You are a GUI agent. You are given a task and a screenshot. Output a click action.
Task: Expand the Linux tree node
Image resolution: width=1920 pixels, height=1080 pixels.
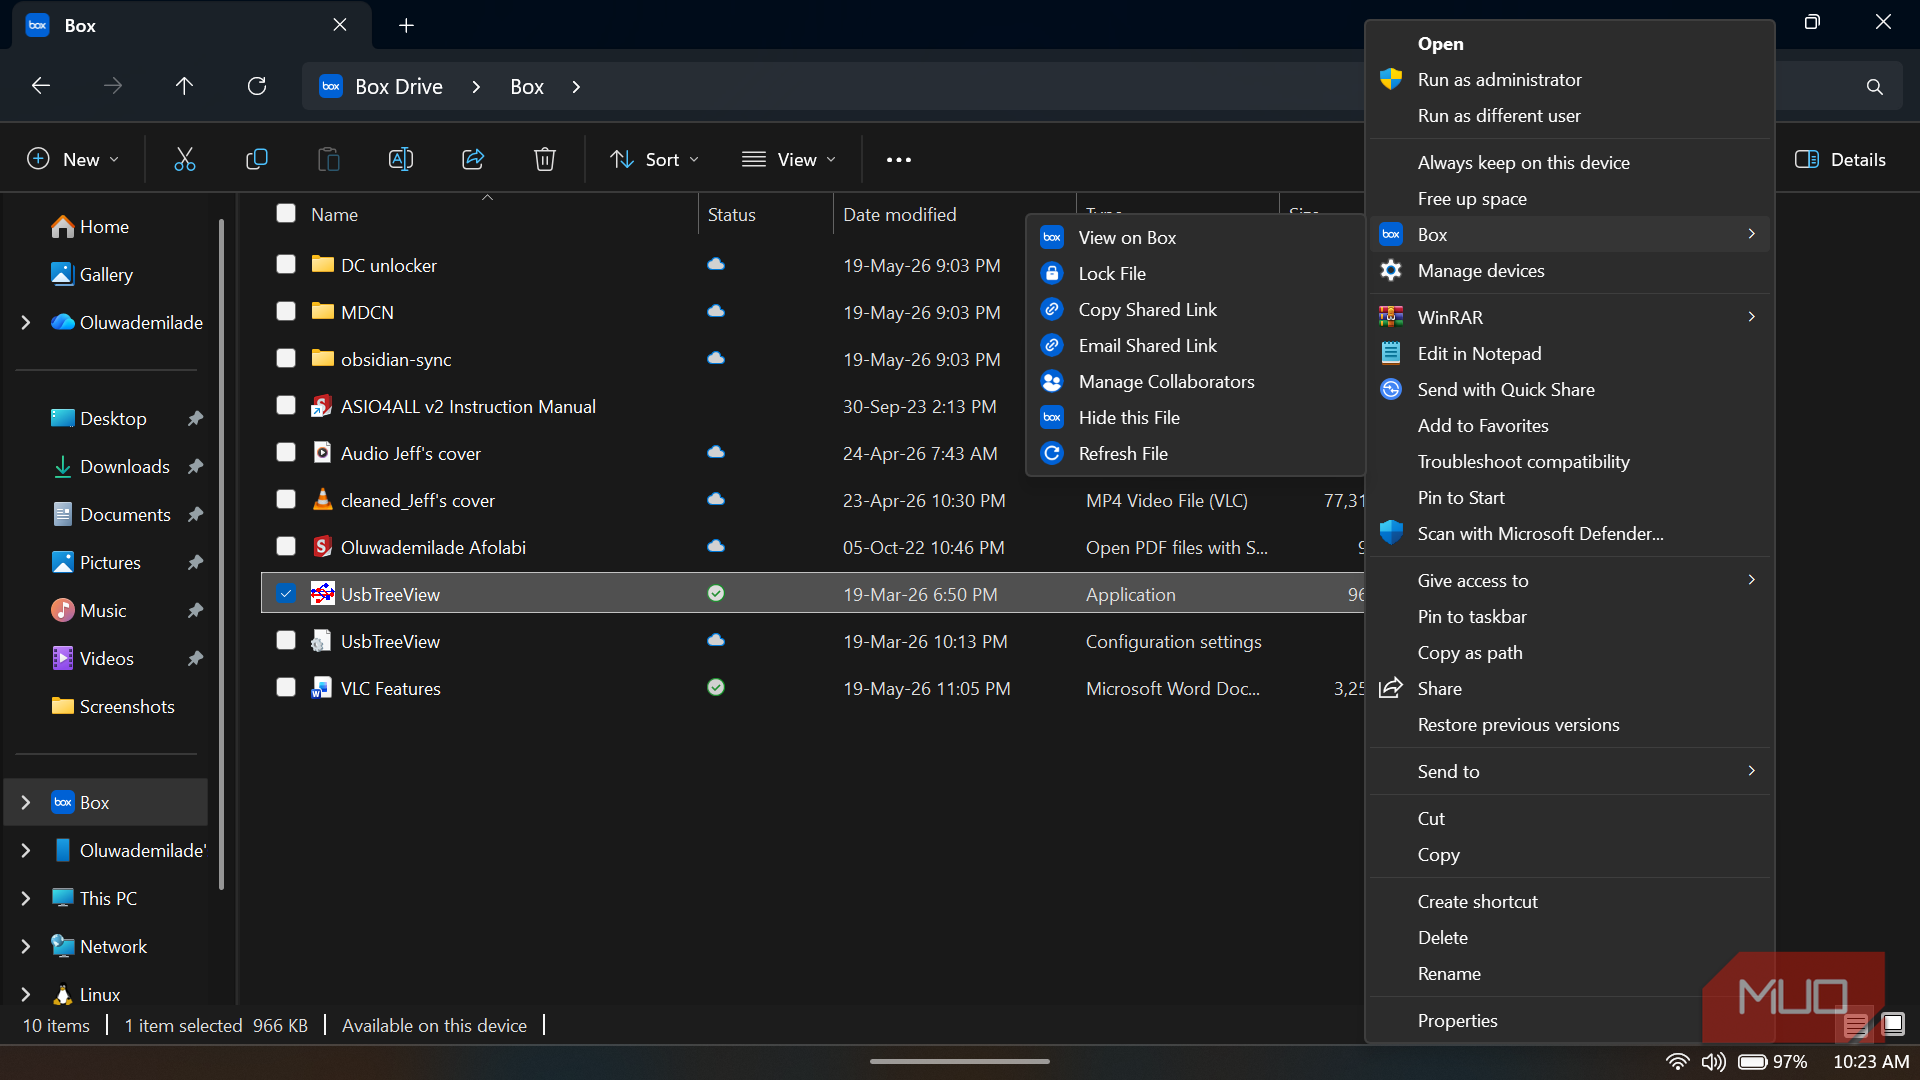(x=26, y=994)
